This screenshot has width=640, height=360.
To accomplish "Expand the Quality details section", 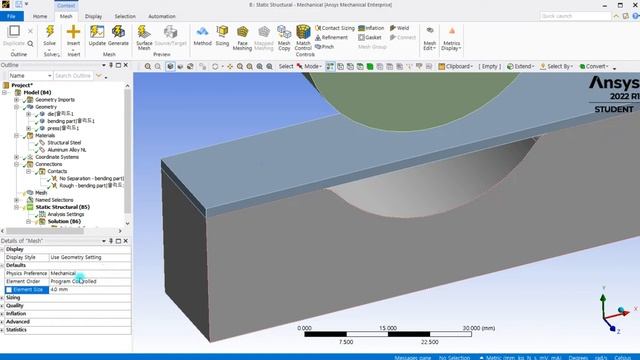I will click(2, 306).
